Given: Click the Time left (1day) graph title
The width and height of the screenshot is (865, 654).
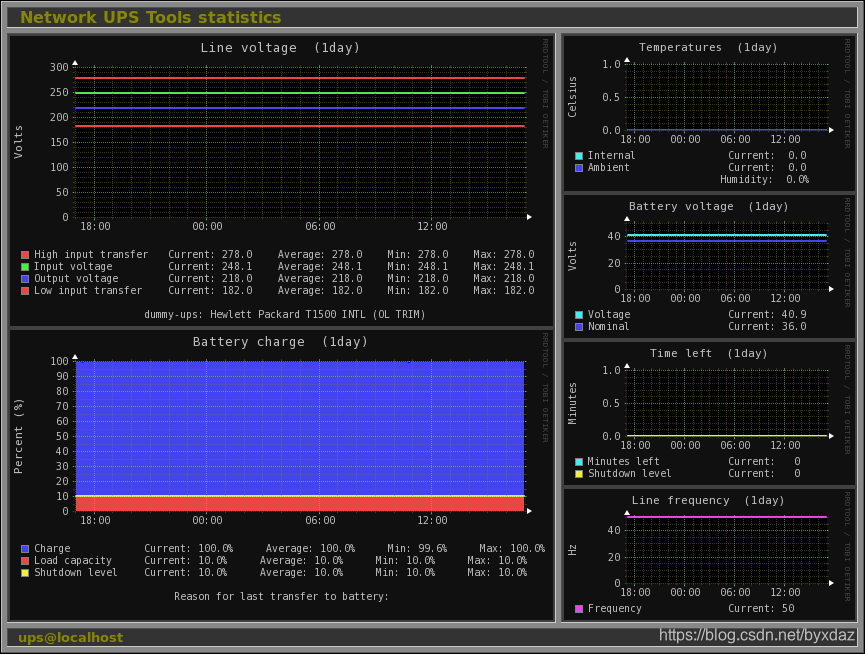Looking at the screenshot, I should 708,353.
